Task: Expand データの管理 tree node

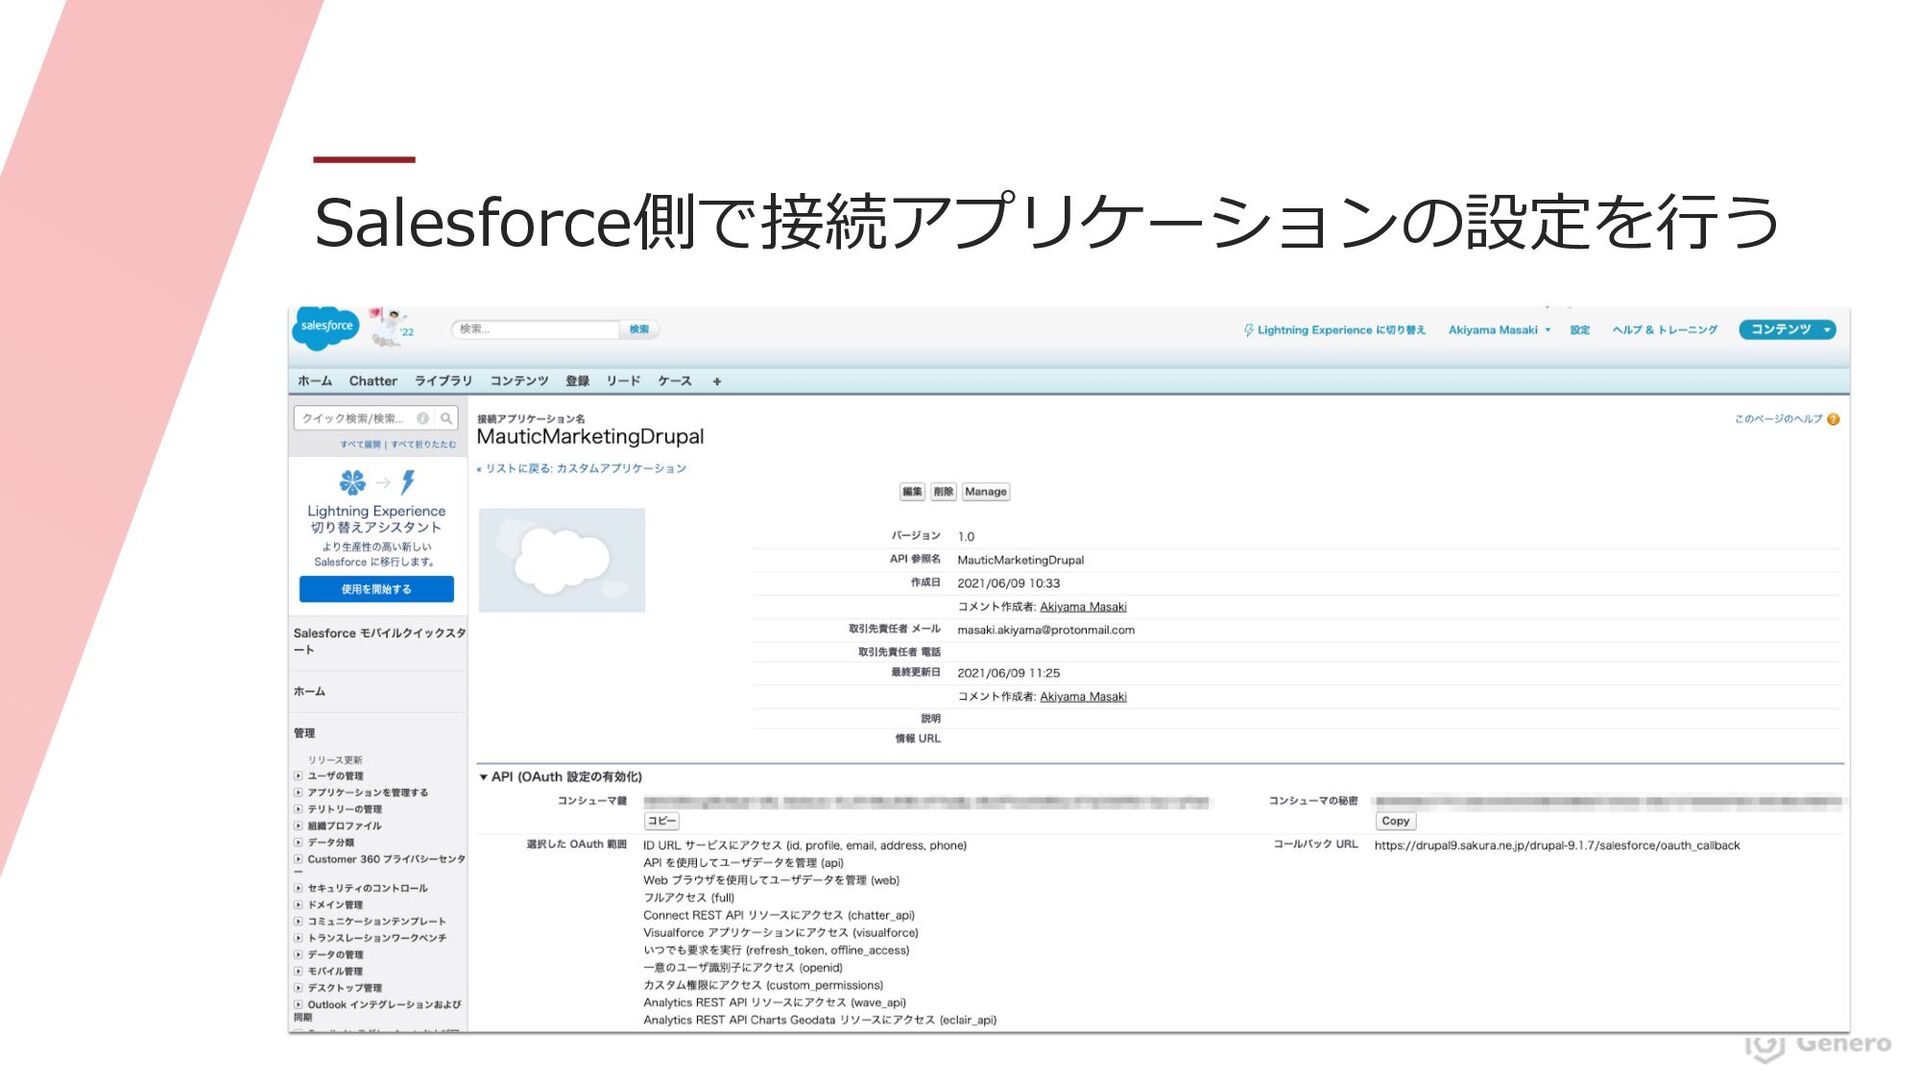Action: click(x=298, y=955)
